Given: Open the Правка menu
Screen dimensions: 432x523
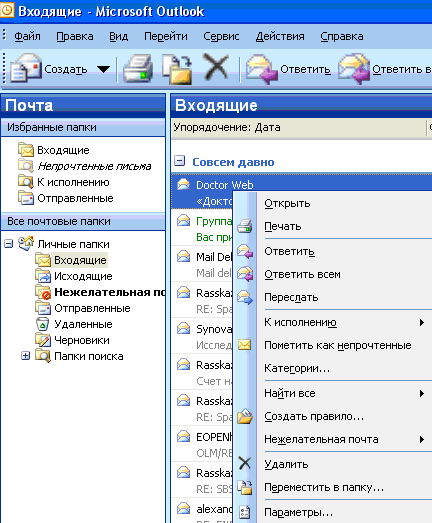Looking at the screenshot, I should [x=75, y=36].
